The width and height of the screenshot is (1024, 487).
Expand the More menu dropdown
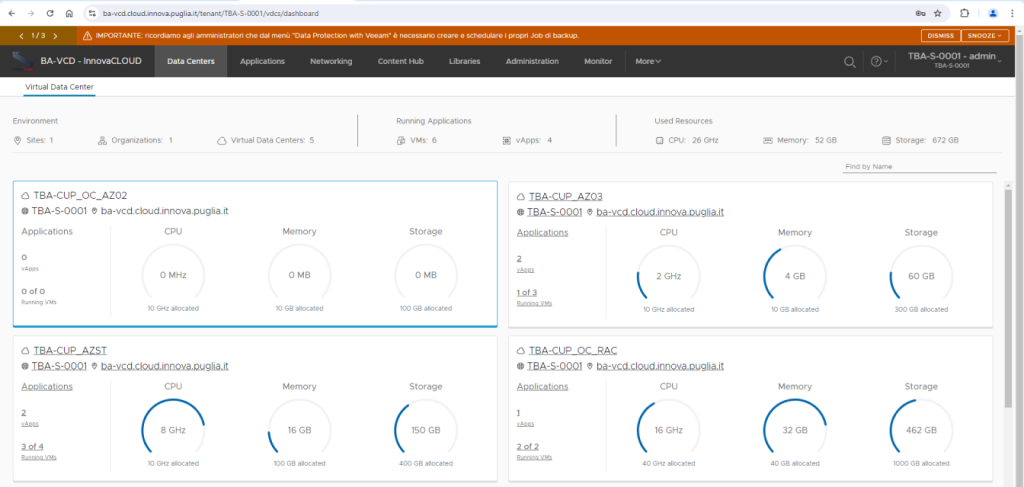(x=648, y=61)
